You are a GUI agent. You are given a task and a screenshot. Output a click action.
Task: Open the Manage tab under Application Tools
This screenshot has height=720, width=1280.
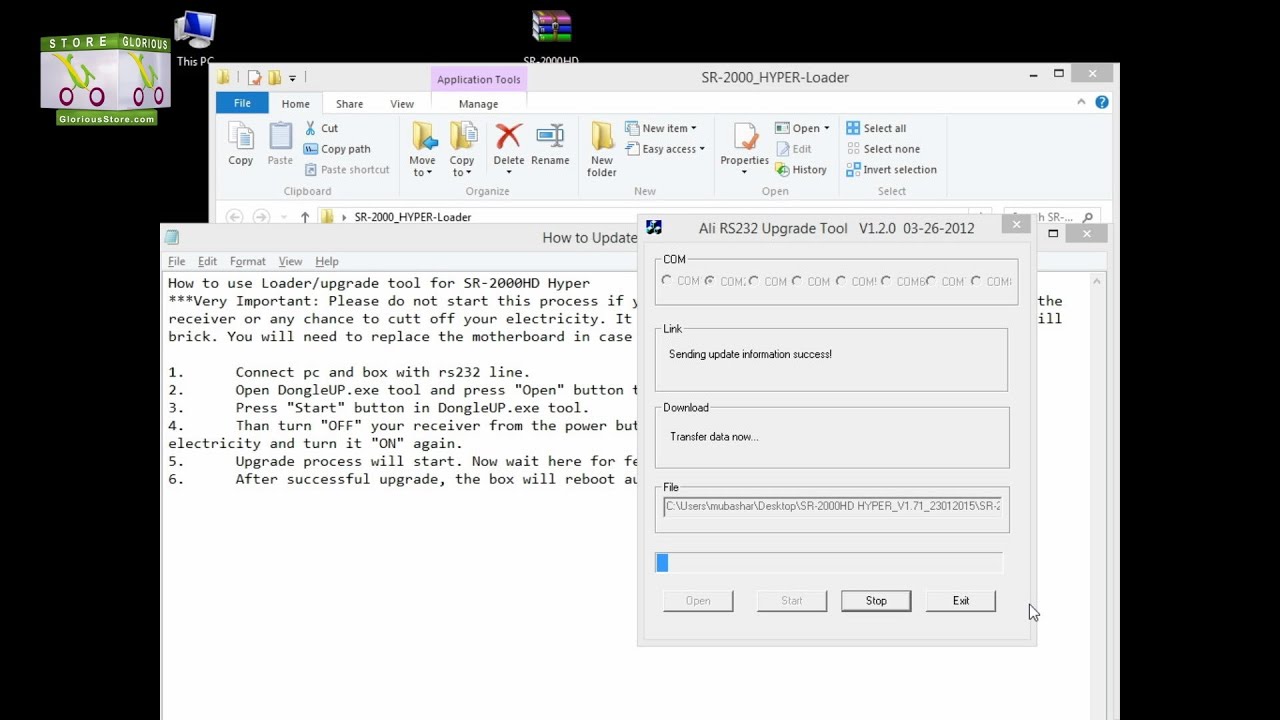(x=478, y=104)
